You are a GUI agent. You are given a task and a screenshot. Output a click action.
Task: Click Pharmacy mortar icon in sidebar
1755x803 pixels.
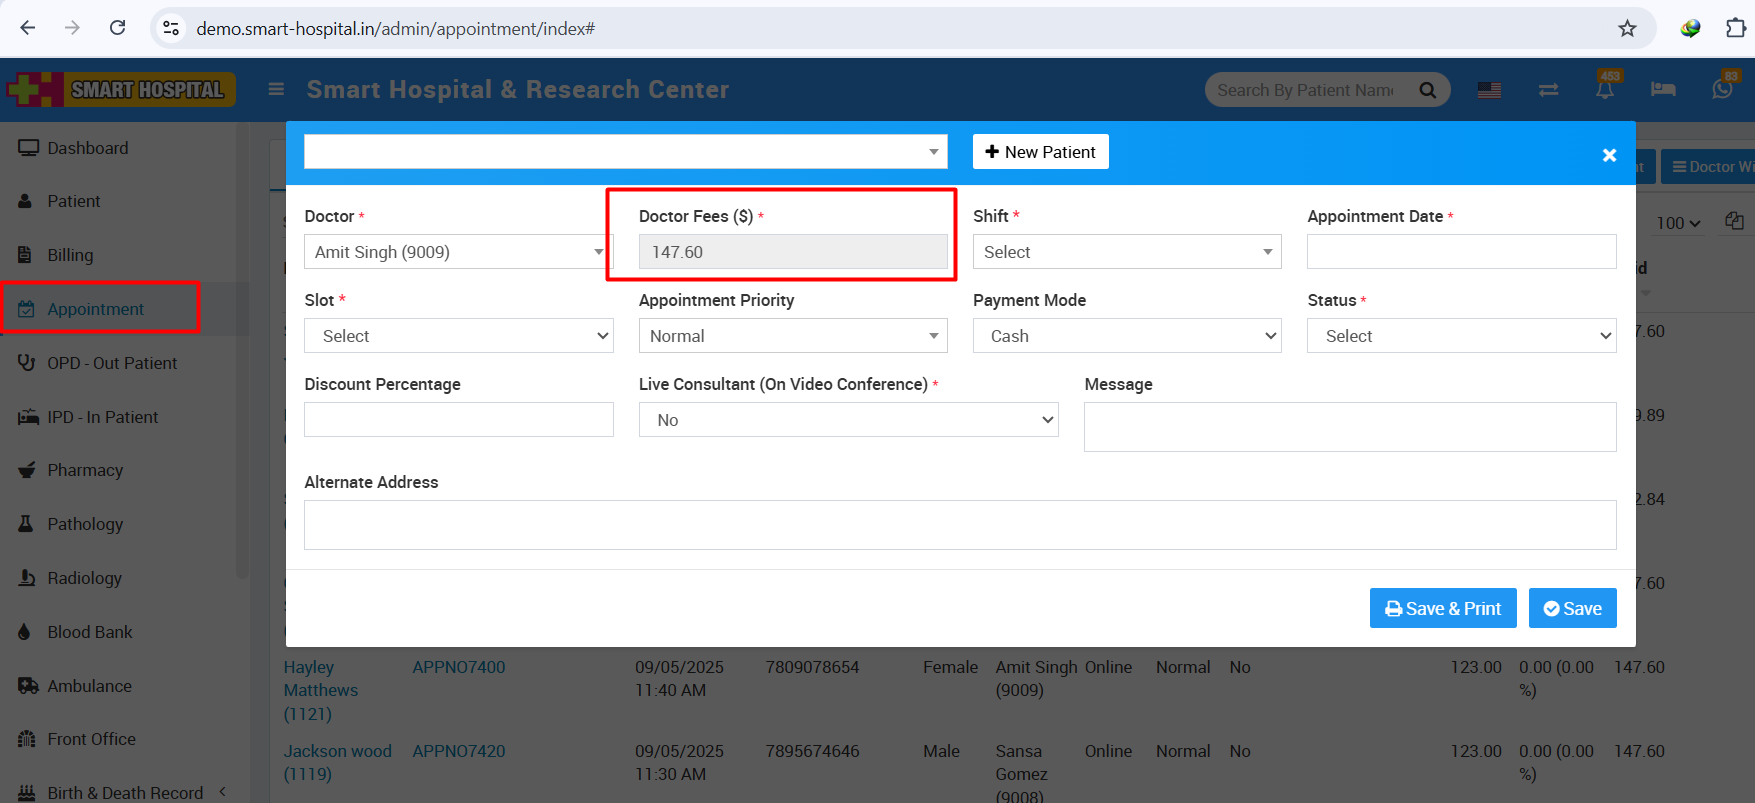click(27, 470)
